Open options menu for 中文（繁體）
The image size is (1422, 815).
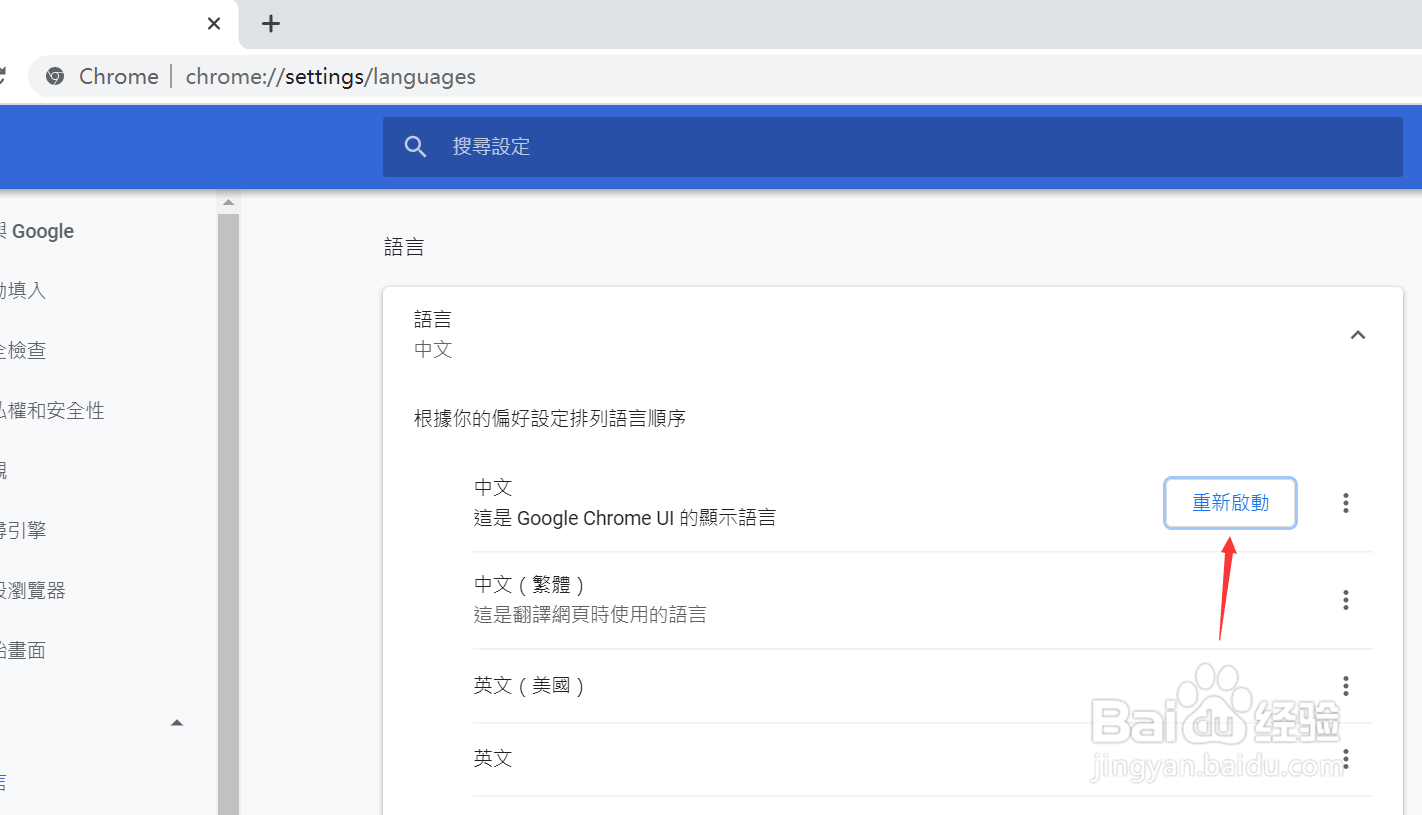[1346, 600]
